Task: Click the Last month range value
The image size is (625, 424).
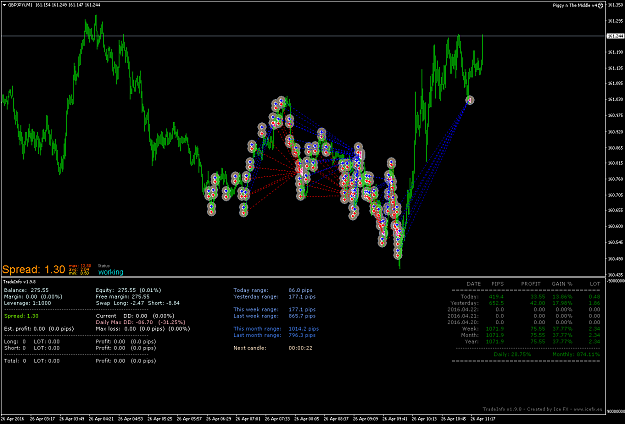Action: point(302,335)
